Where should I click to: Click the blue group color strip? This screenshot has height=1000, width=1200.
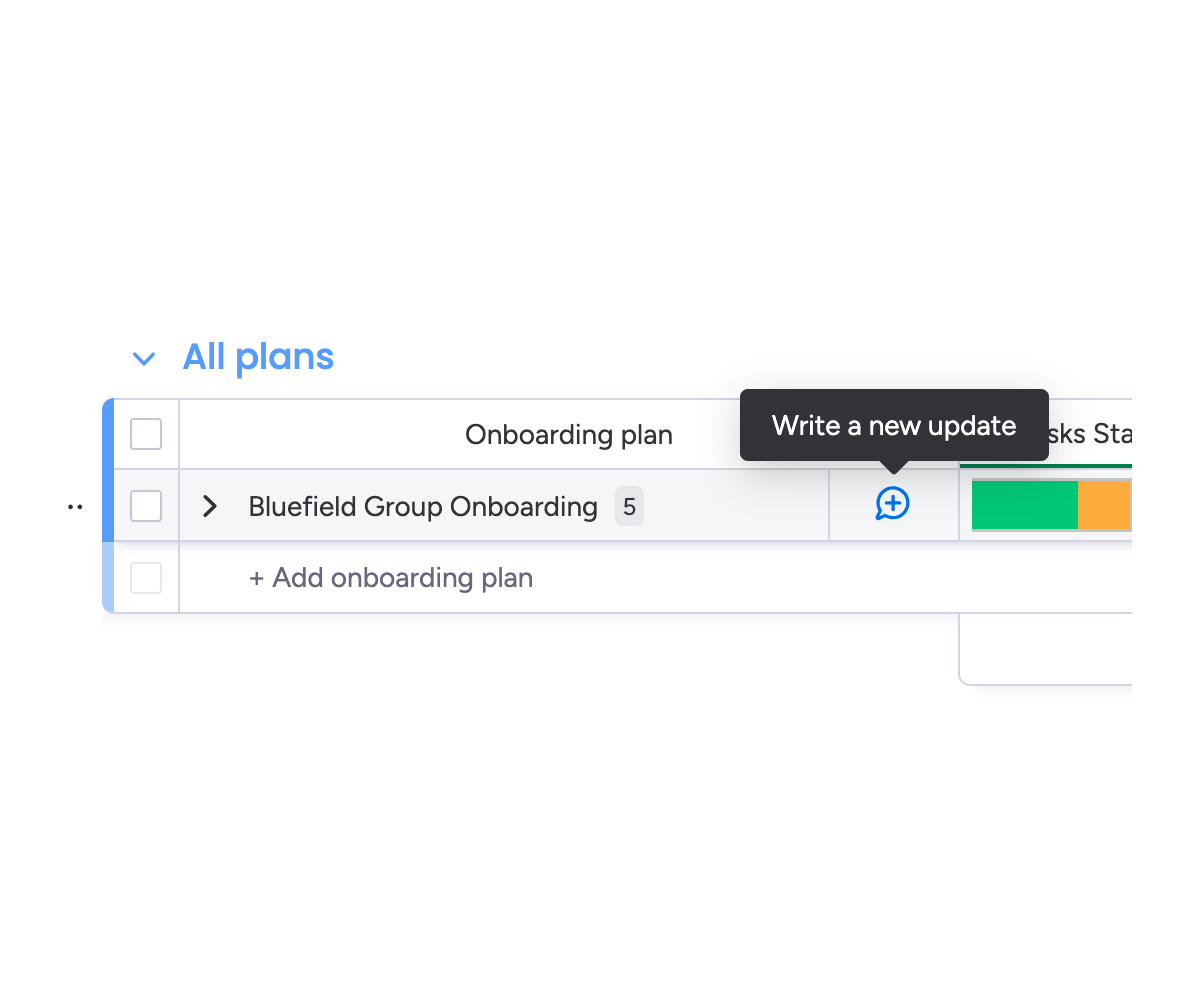tap(108, 470)
